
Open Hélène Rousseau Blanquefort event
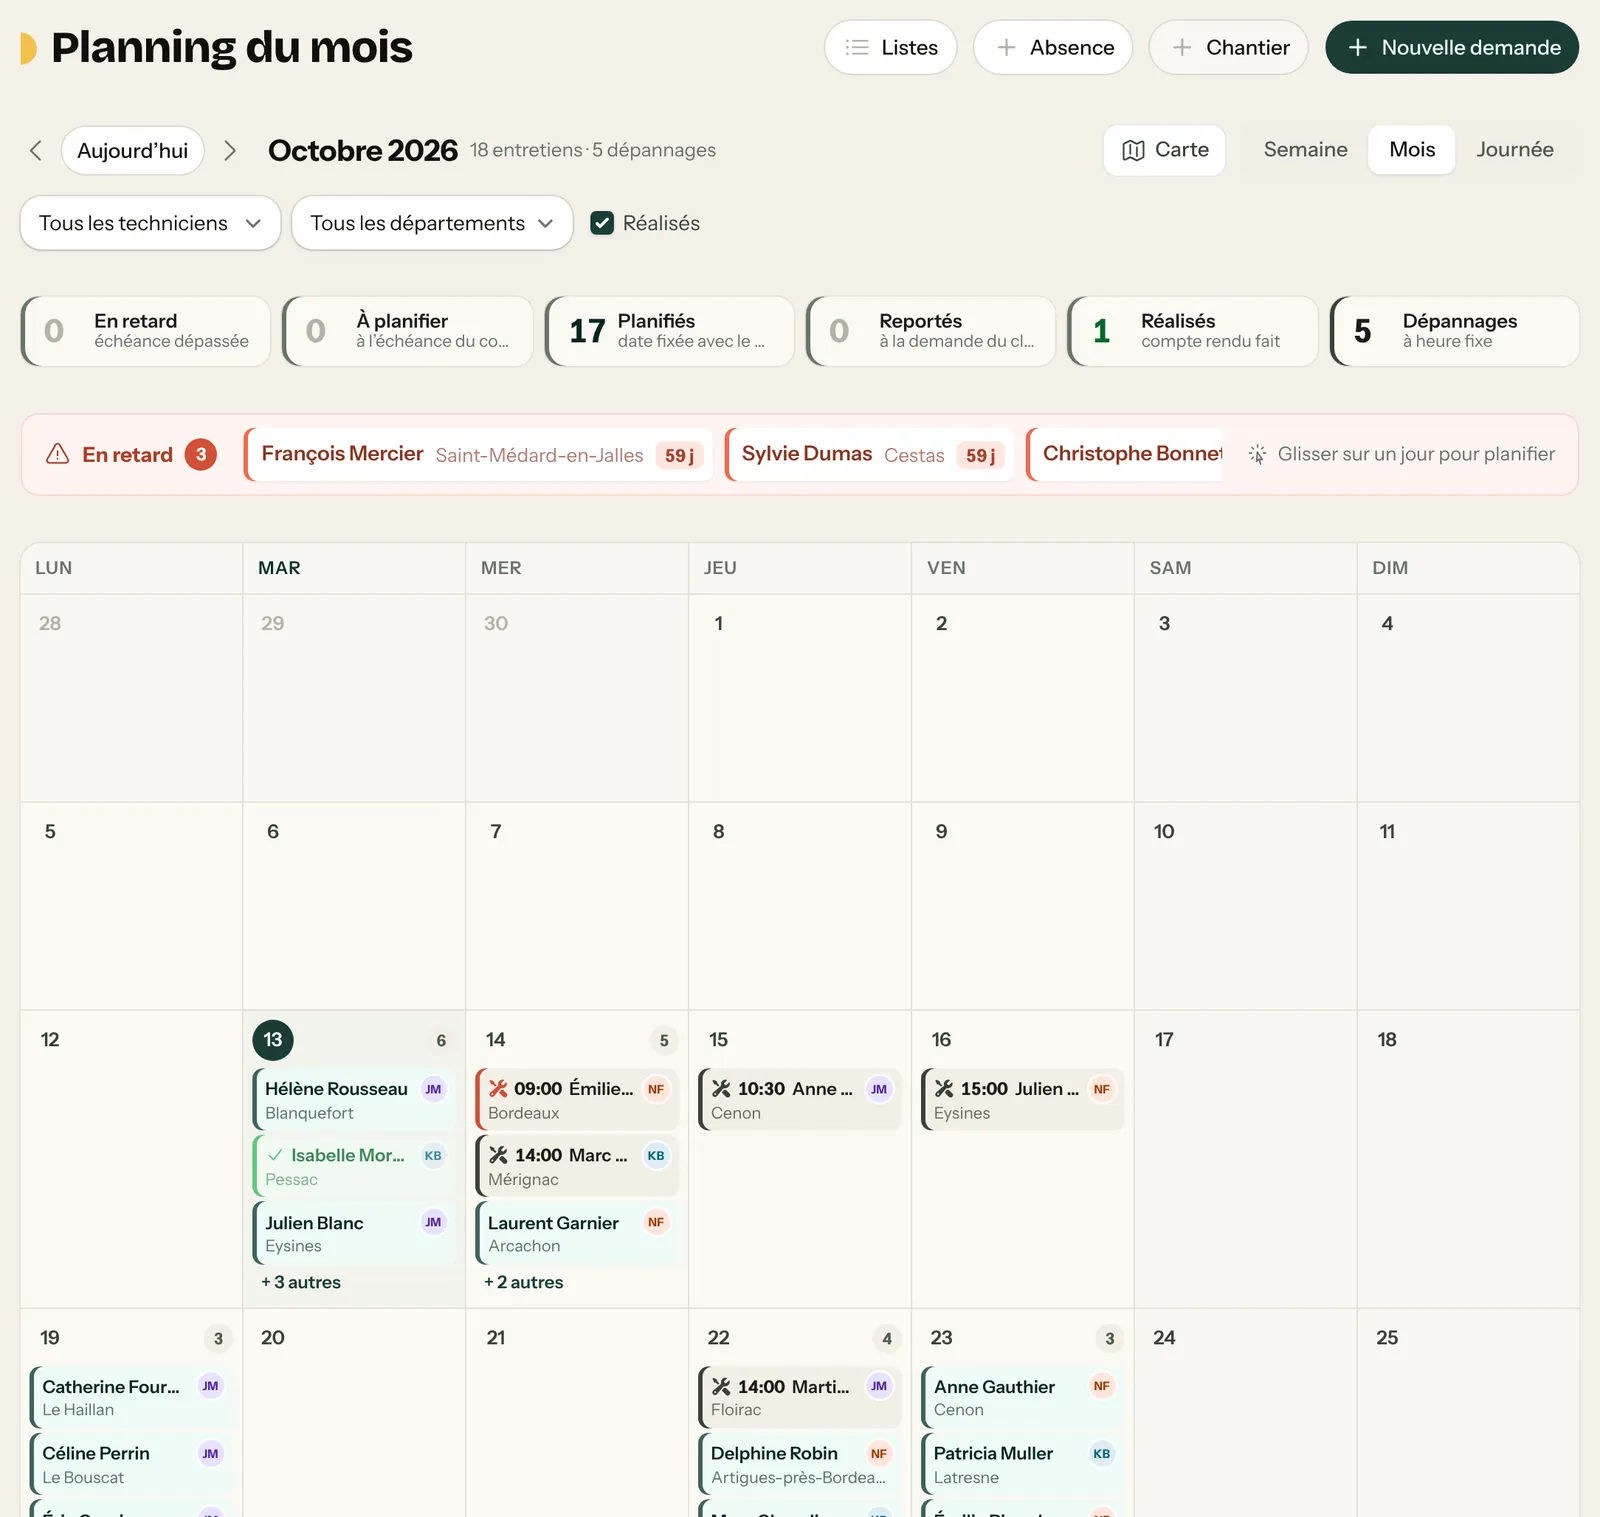pos(354,1100)
